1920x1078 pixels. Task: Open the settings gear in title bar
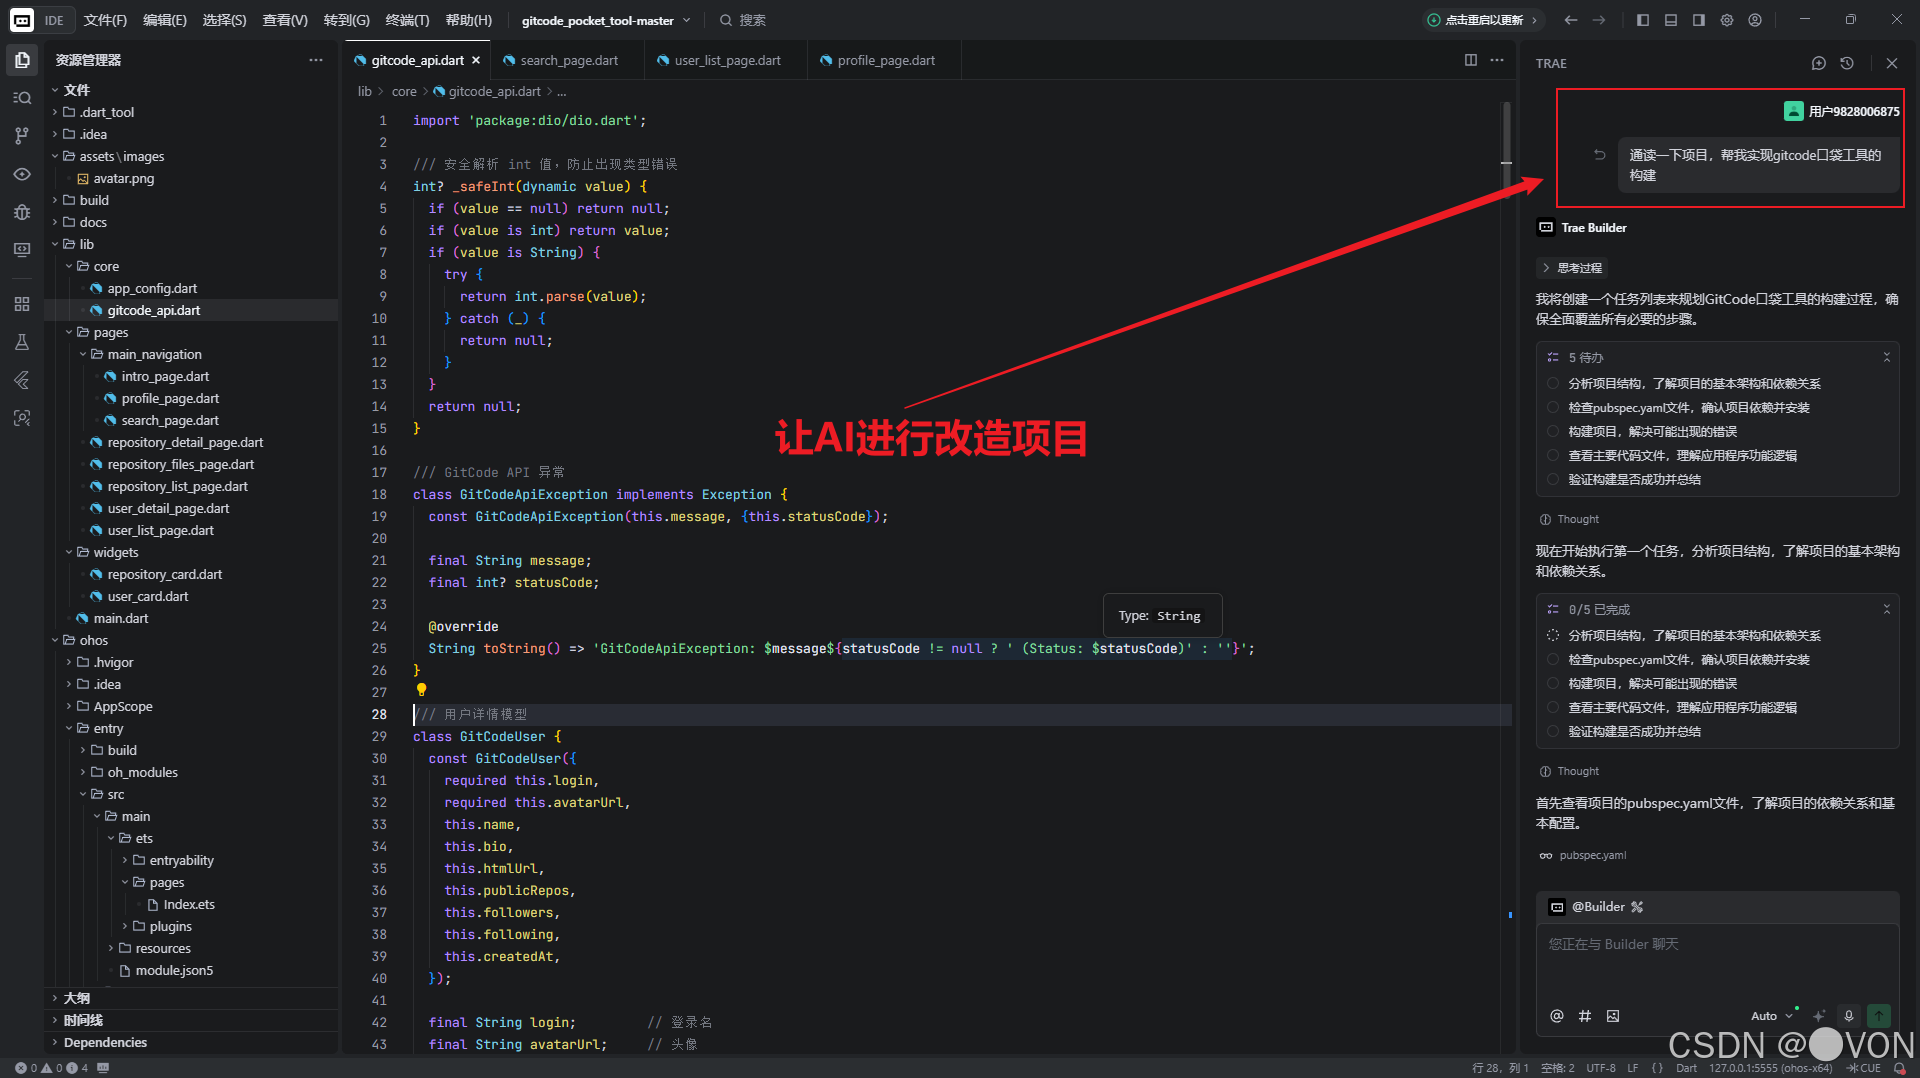pyautogui.click(x=1727, y=20)
